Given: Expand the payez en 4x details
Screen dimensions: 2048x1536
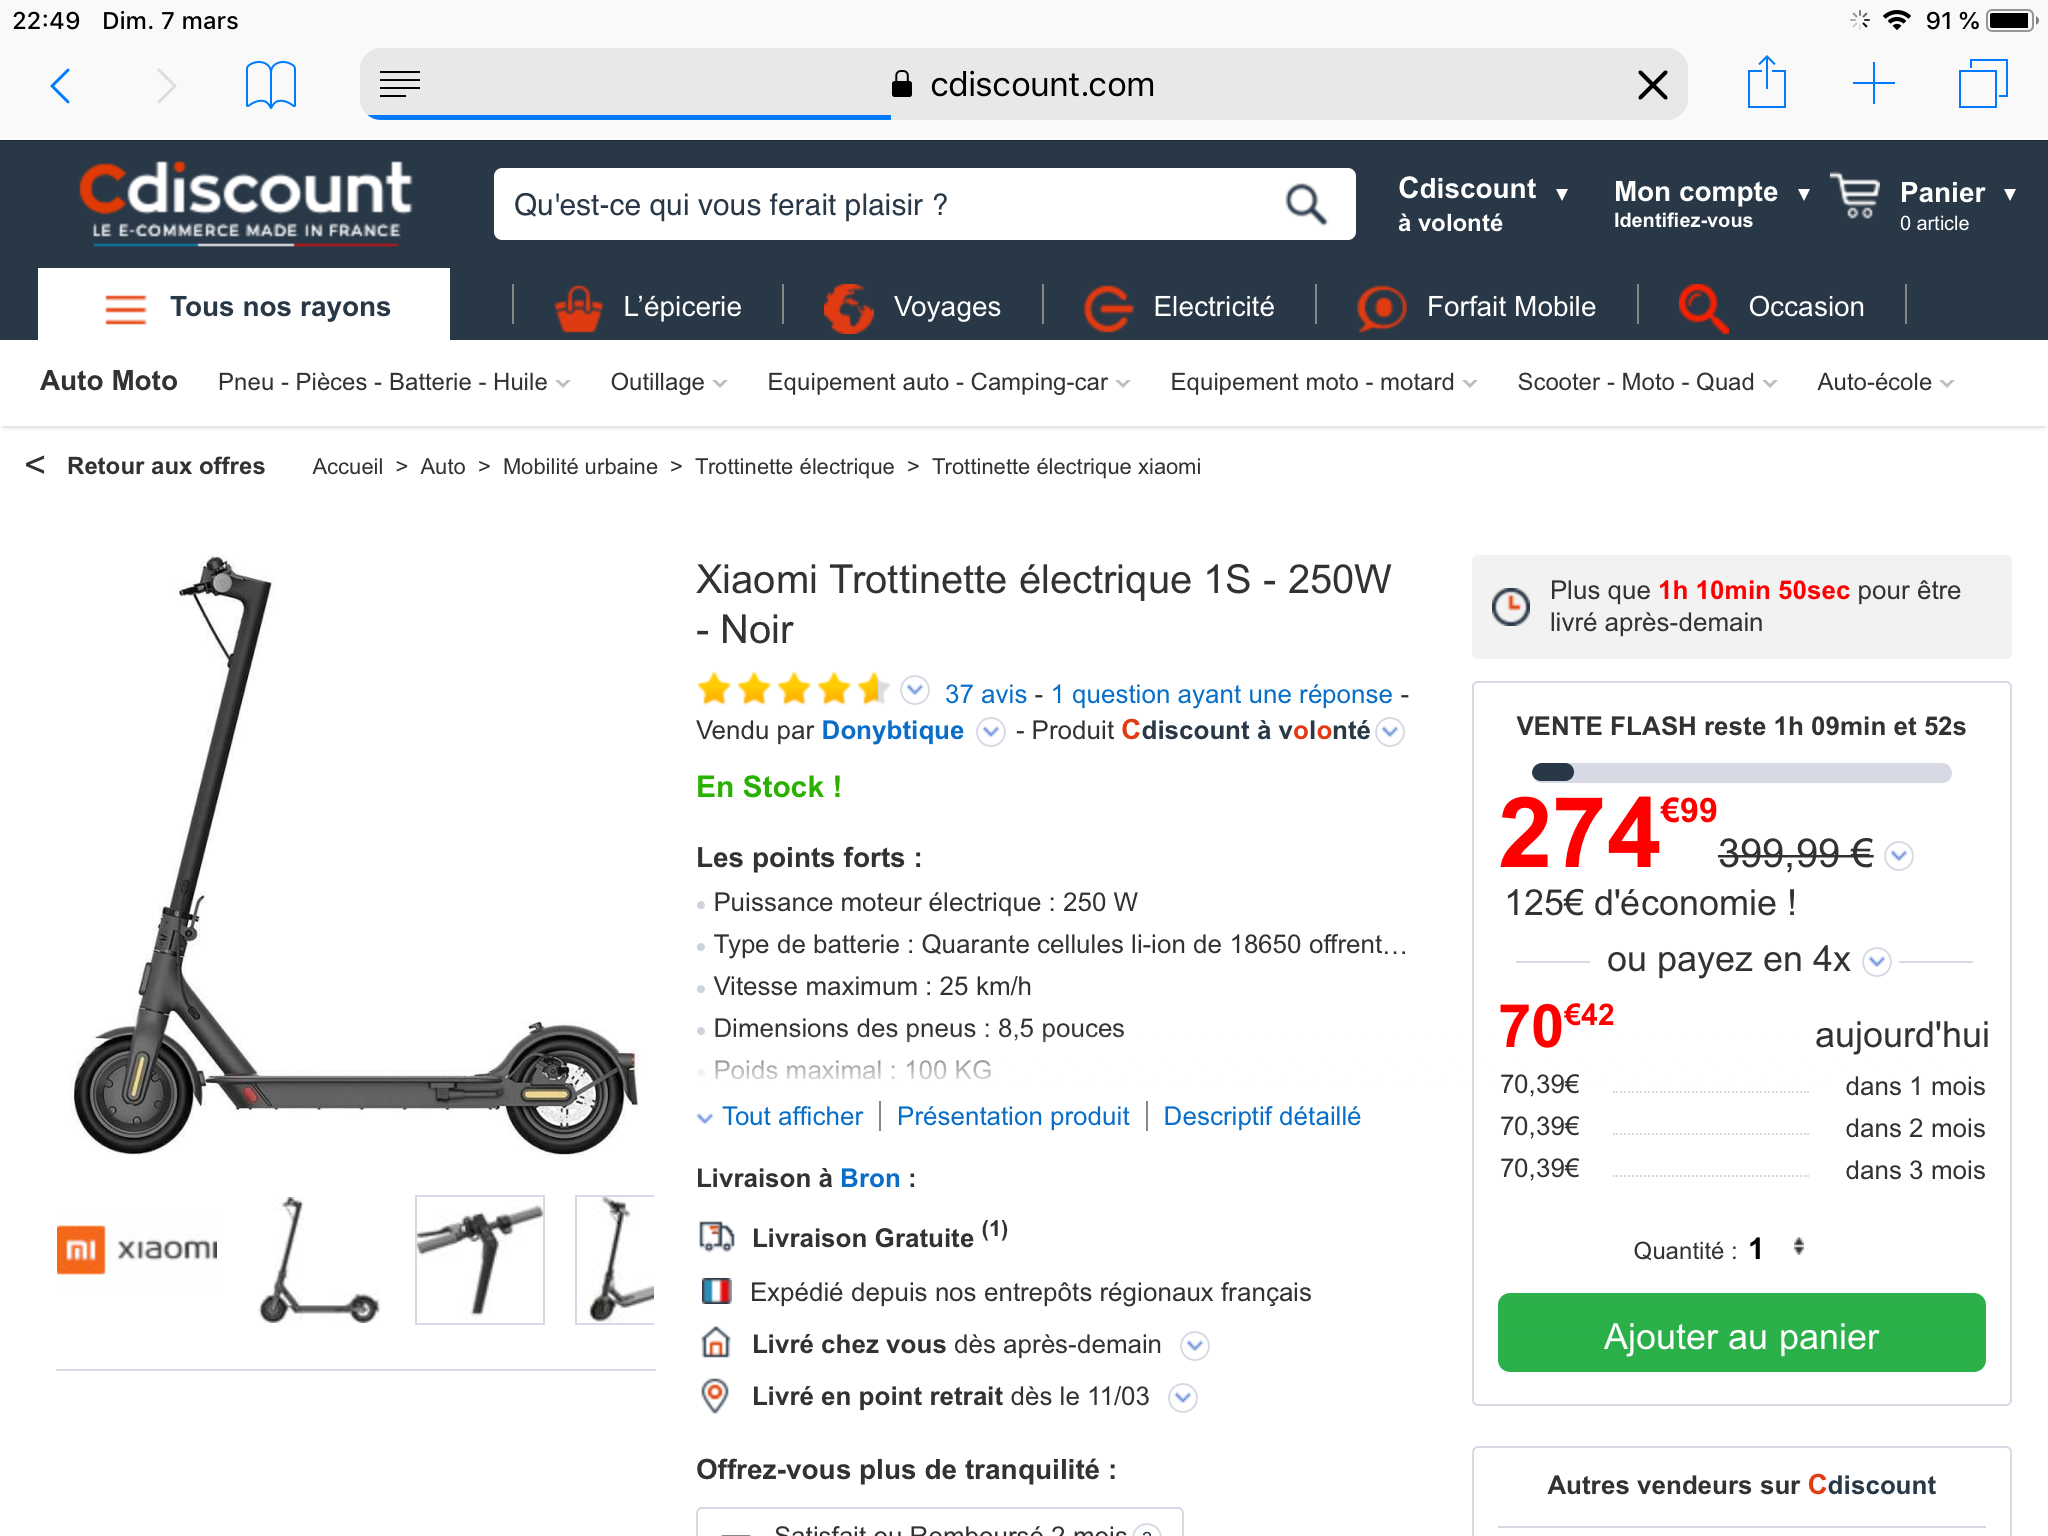Looking at the screenshot, I should tap(1877, 962).
